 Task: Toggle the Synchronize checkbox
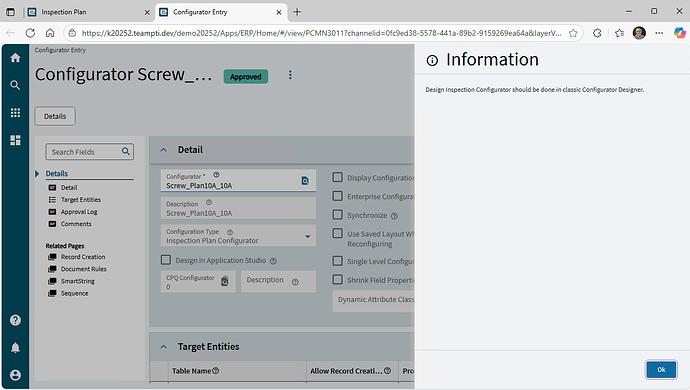[x=338, y=215]
